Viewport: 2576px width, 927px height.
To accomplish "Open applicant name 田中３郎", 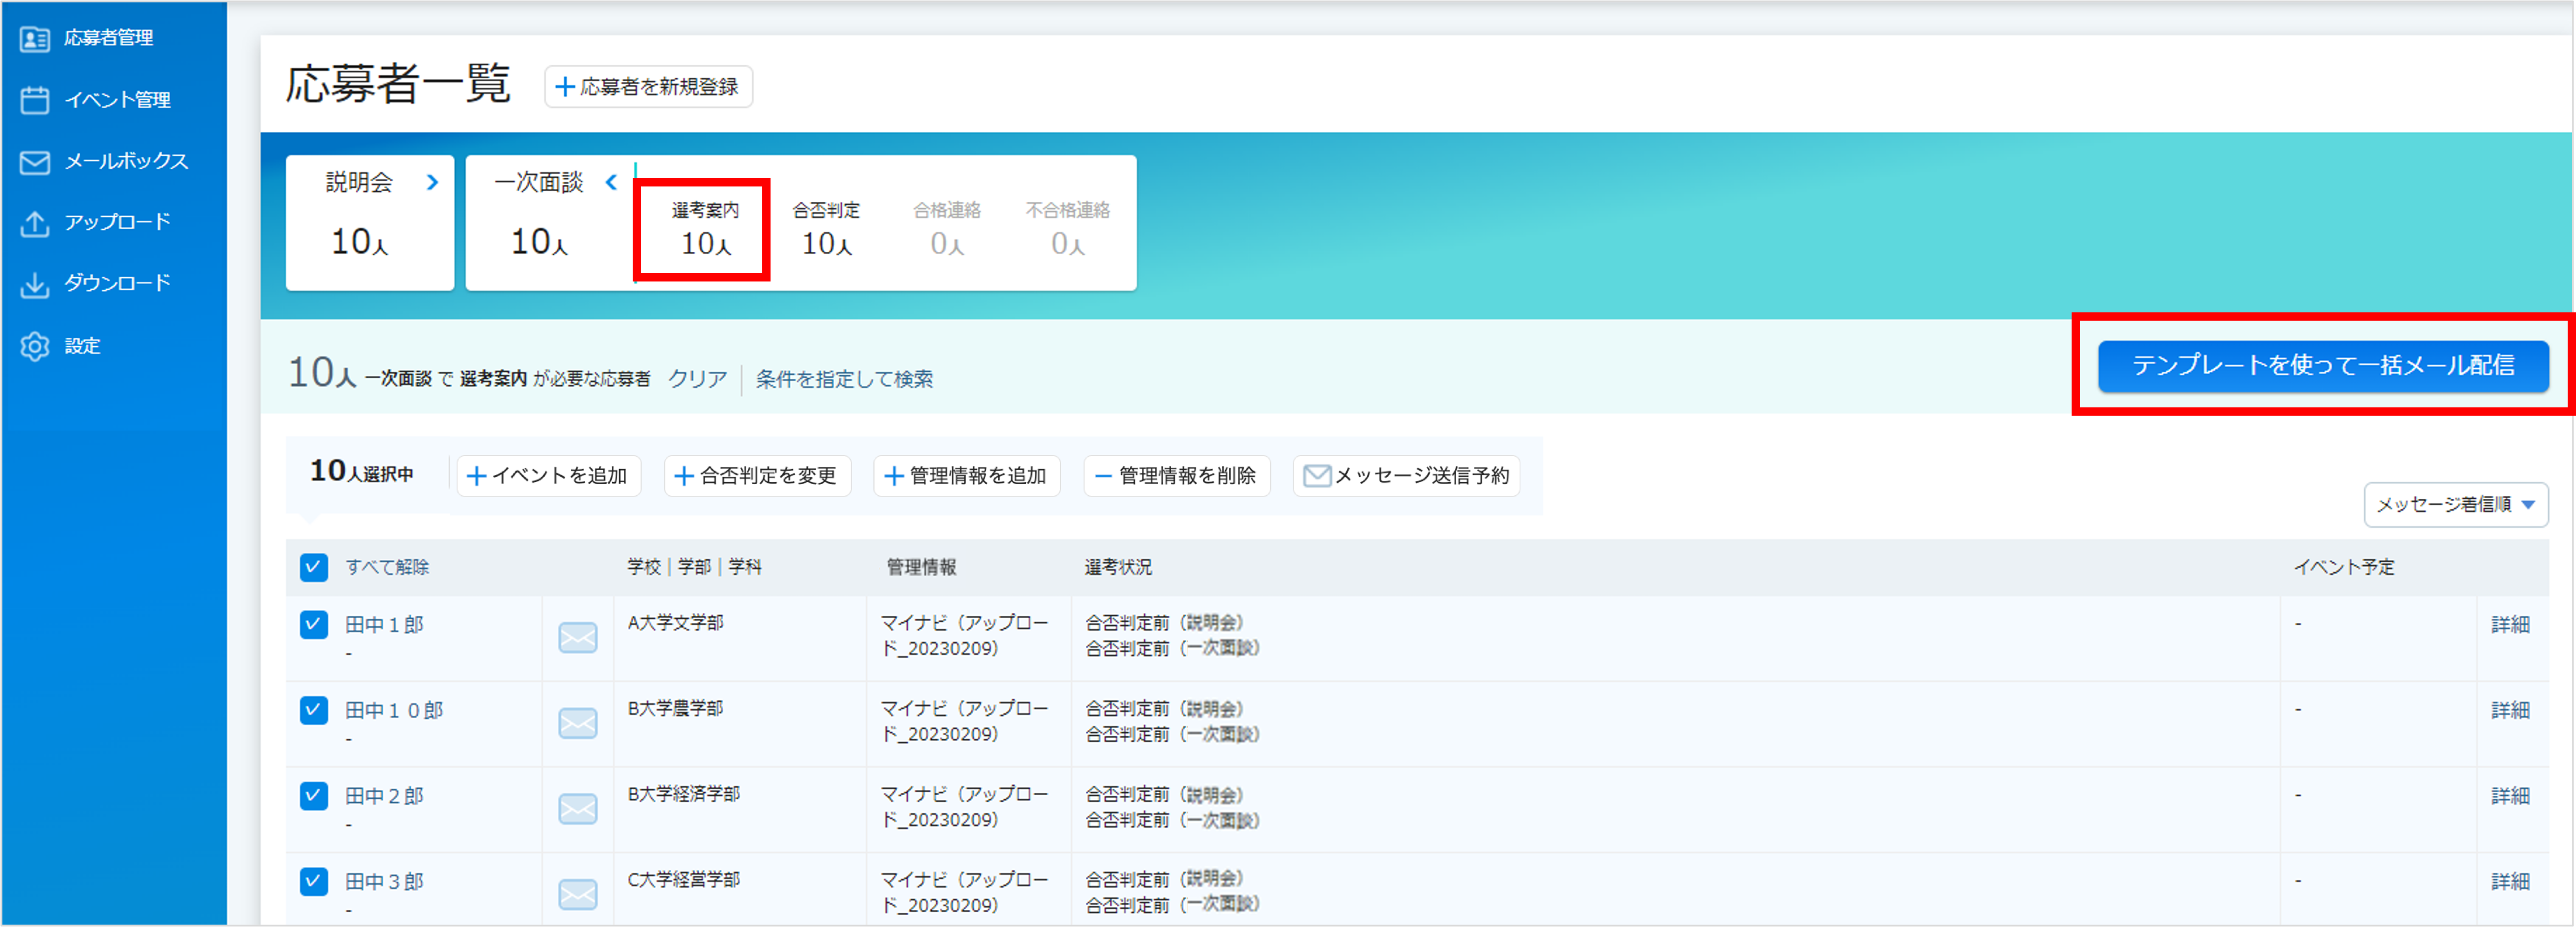I will [384, 882].
